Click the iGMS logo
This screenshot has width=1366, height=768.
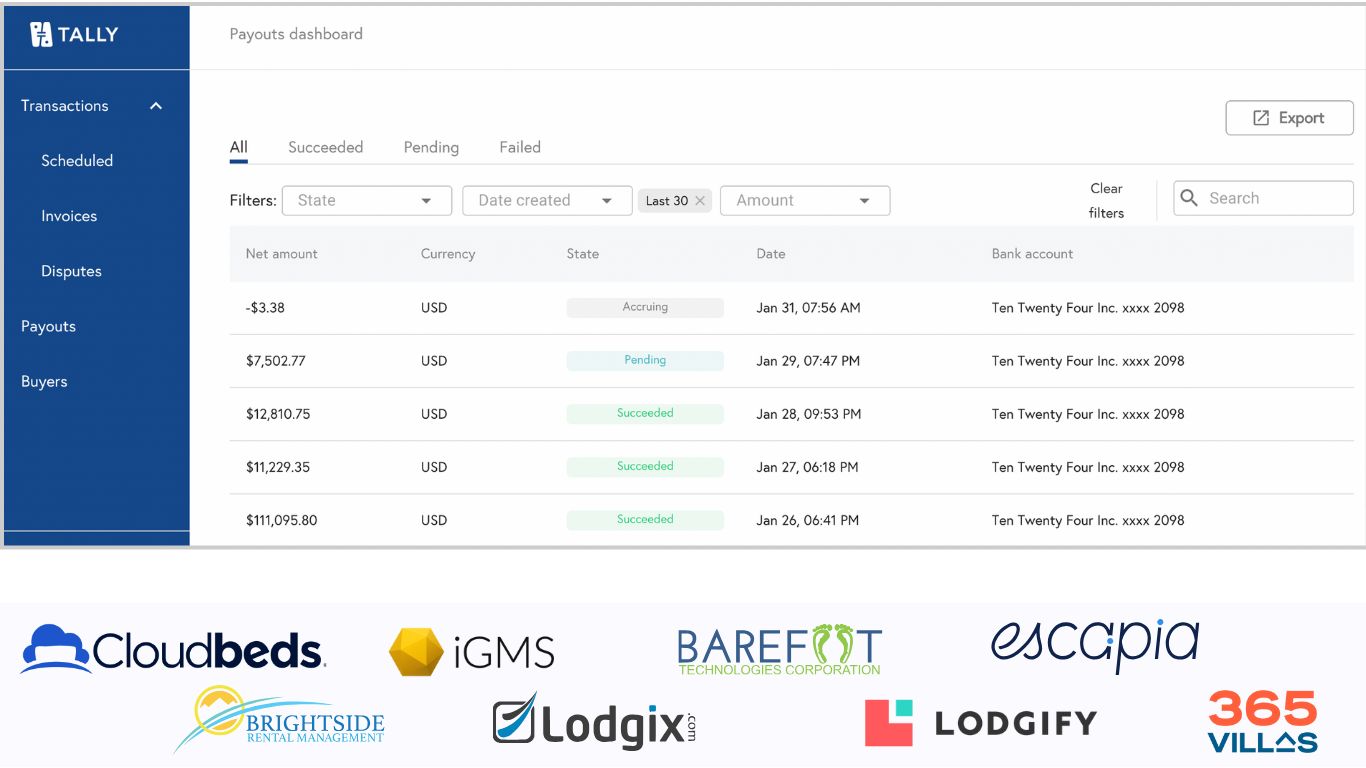[x=471, y=653]
